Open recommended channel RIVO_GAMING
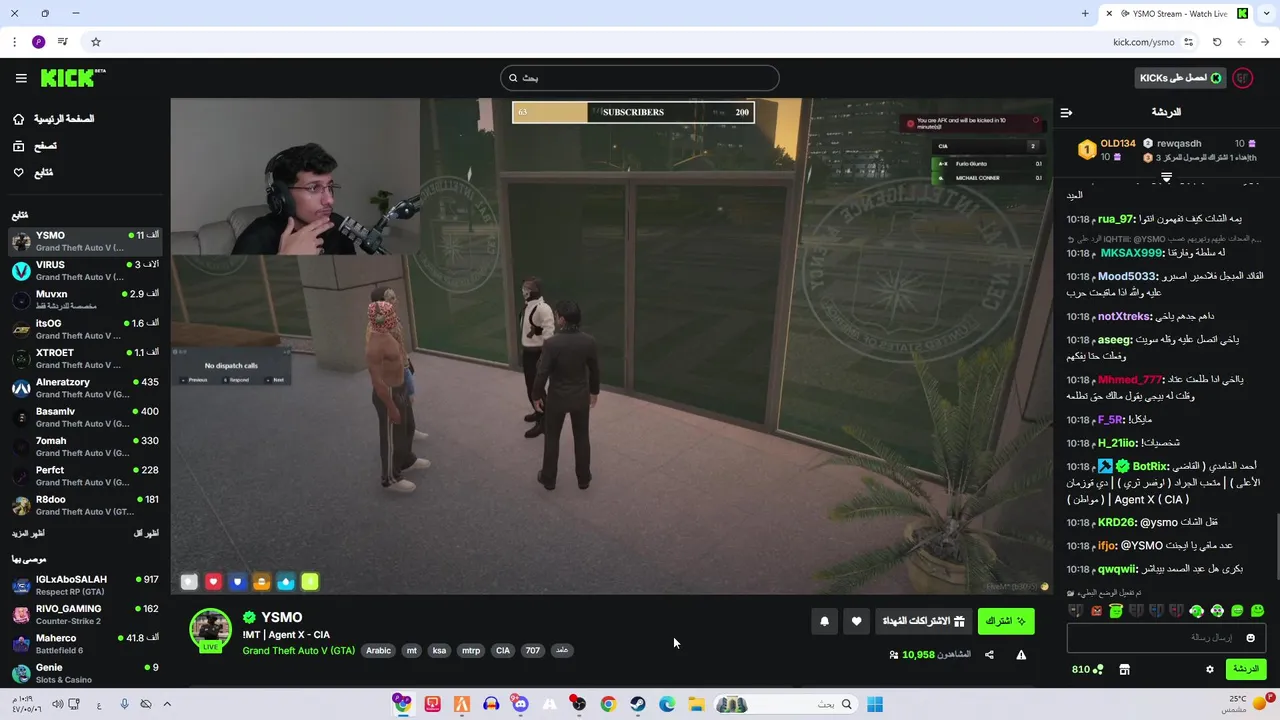1280x720 pixels. click(85, 614)
